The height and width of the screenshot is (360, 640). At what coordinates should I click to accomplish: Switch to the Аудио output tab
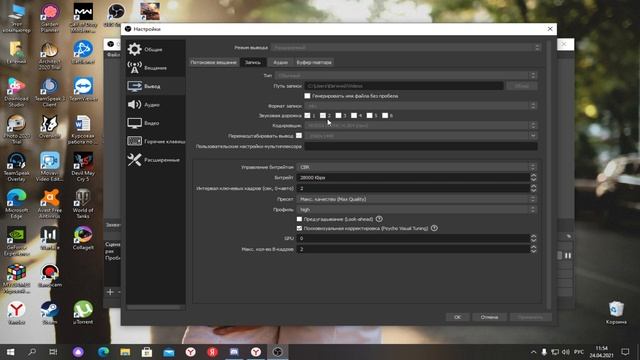[x=280, y=62]
